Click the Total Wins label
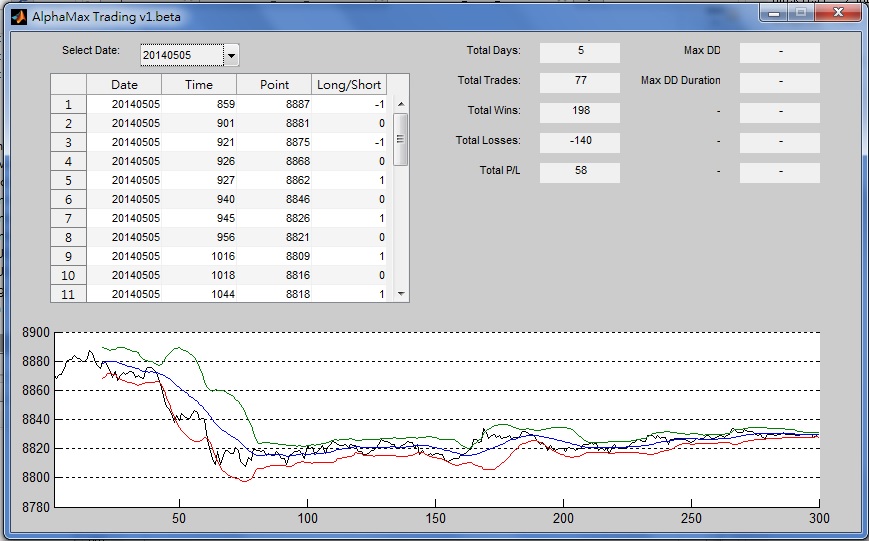This screenshot has width=869, height=541. point(494,110)
